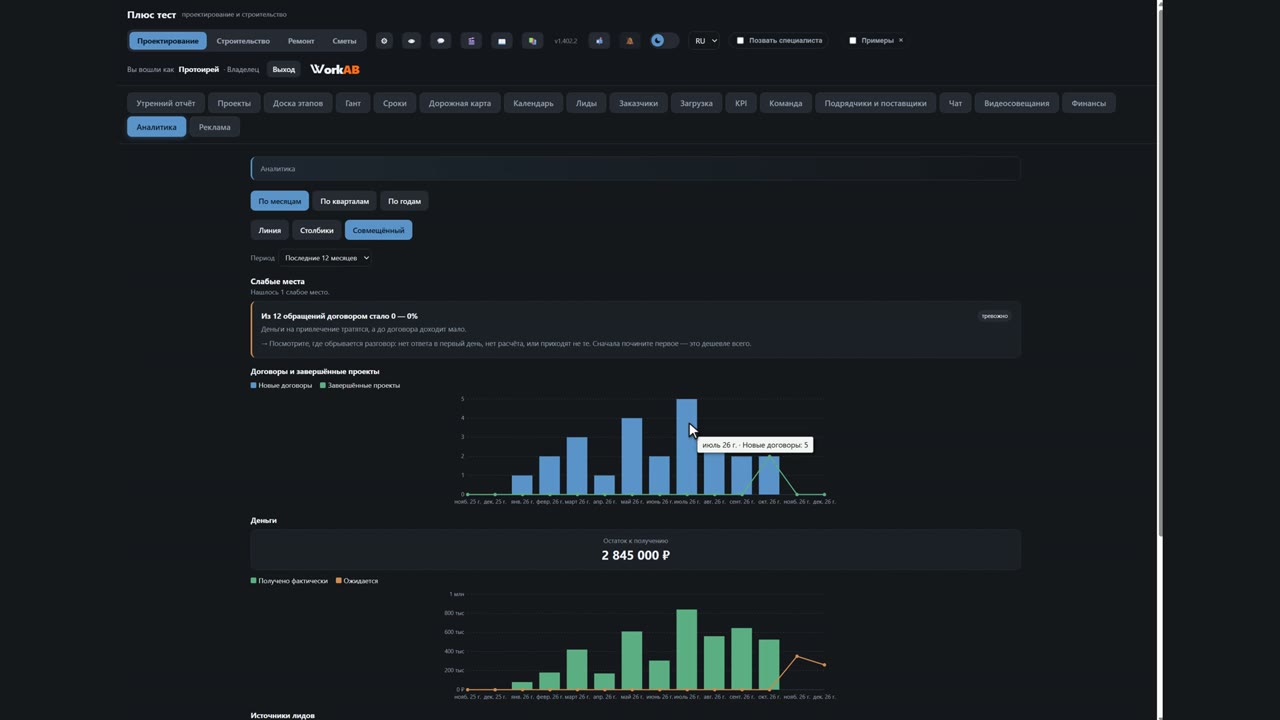Open the Утренний отчёт tab
Viewport: 1280px width, 720px height.
[166, 103]
